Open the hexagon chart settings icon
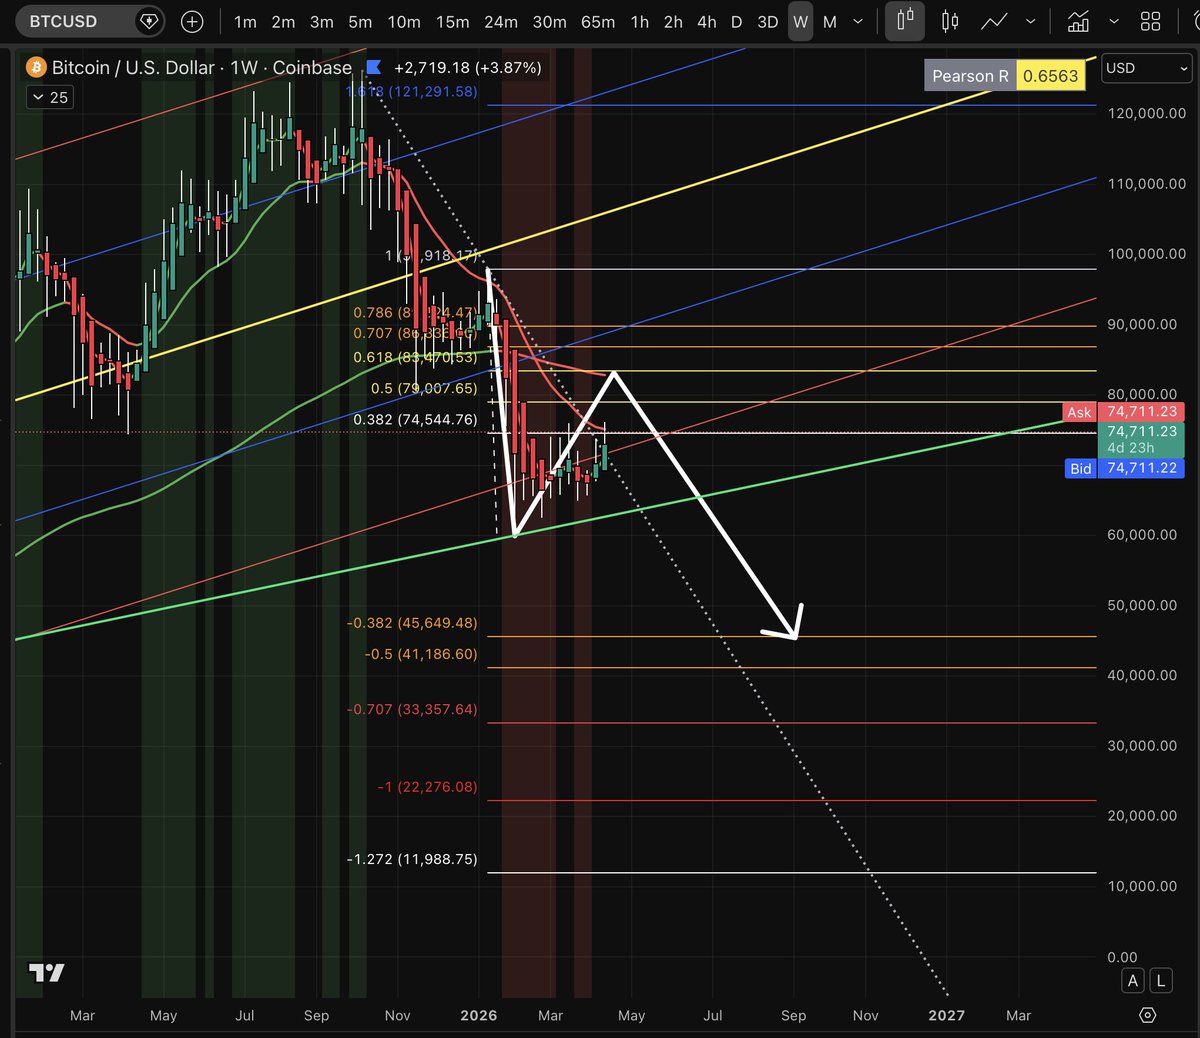 click(1148, 1015)
